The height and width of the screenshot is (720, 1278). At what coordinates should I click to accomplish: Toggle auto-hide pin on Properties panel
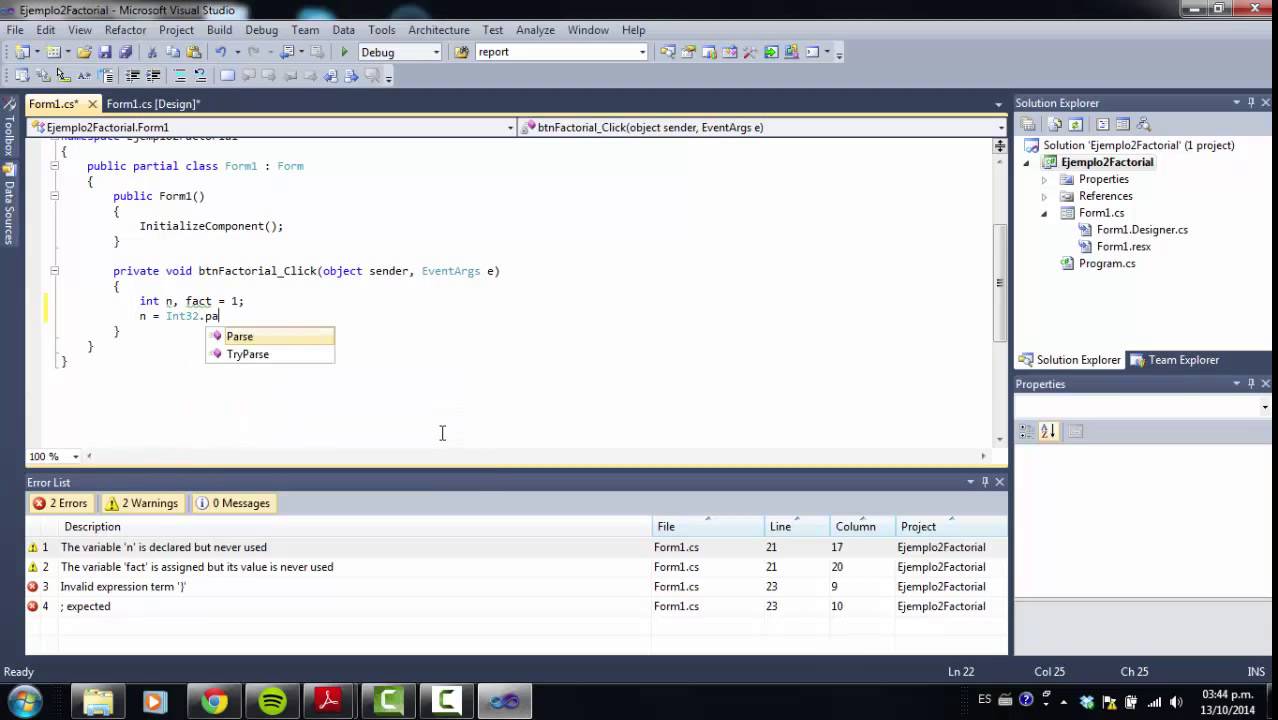pos(1251,384)
